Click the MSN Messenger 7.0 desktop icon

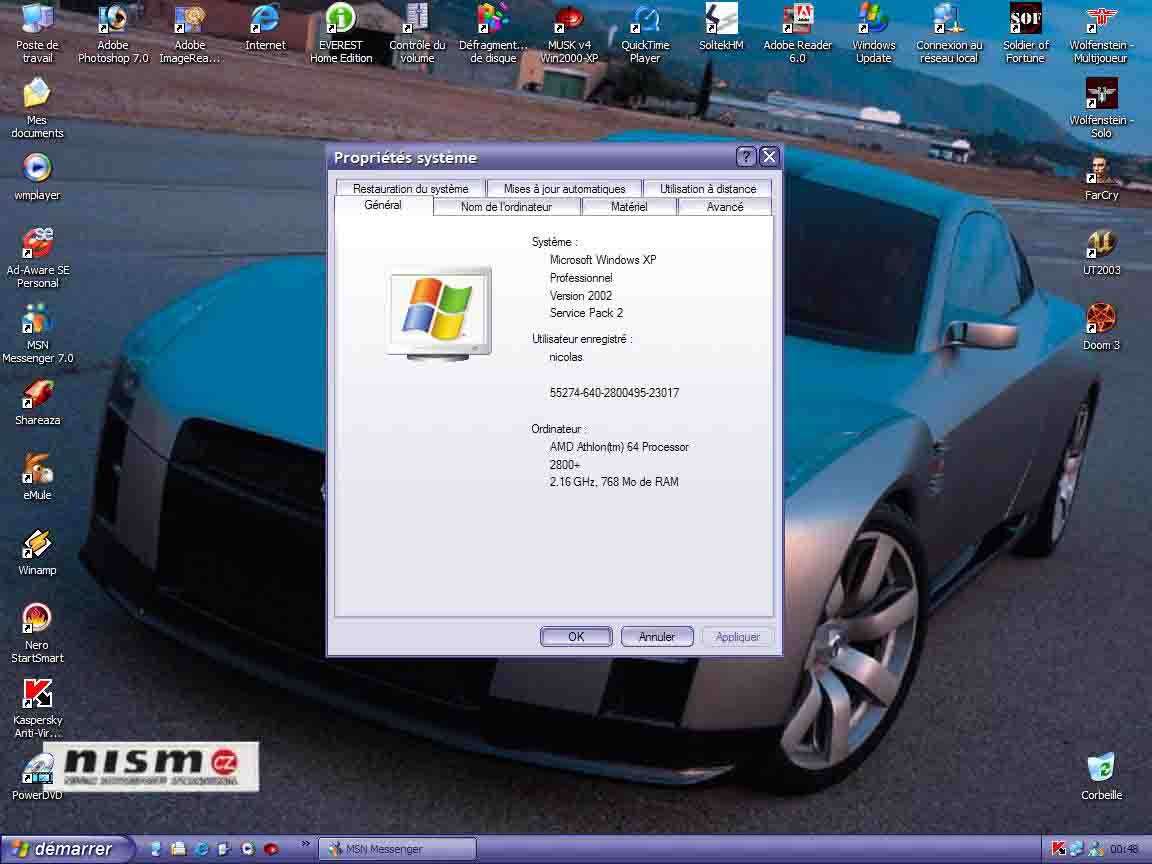pyautogui.click(x=37, y=333)
